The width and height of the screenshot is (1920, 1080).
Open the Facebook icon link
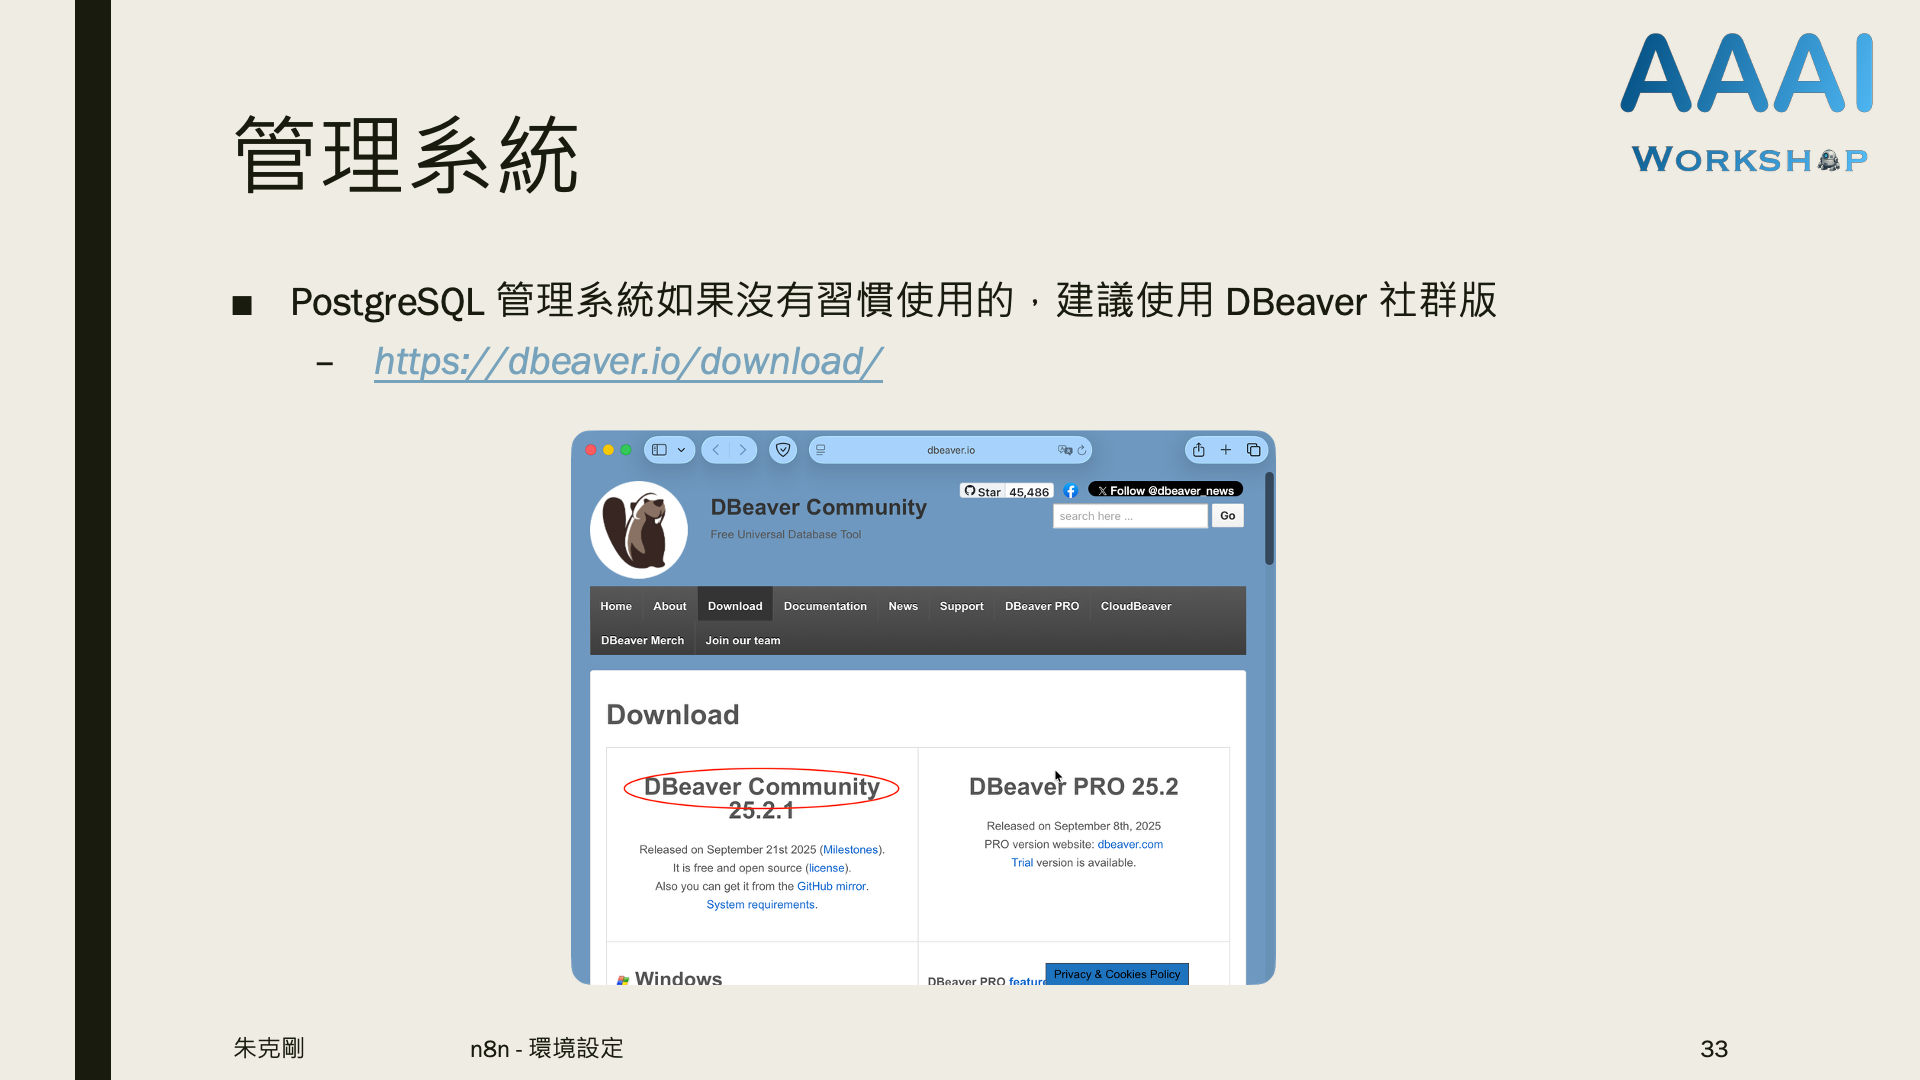pyautogui.click(x=1070, y=491)
